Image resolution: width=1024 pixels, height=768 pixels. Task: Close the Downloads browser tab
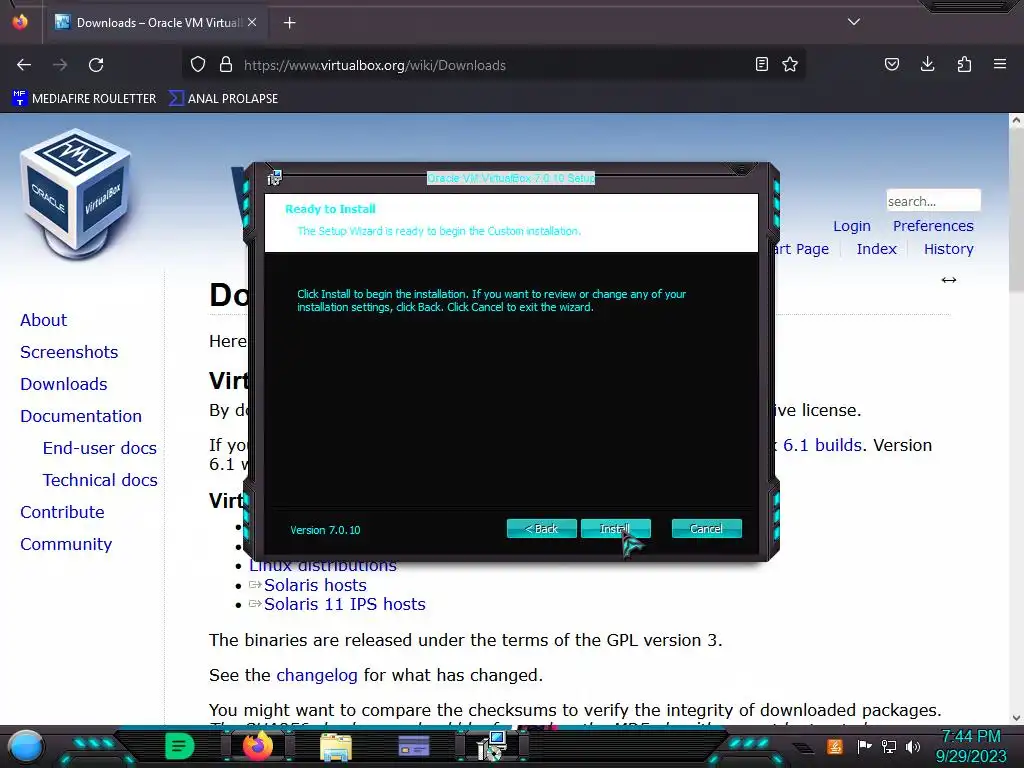tap(252, 22)
